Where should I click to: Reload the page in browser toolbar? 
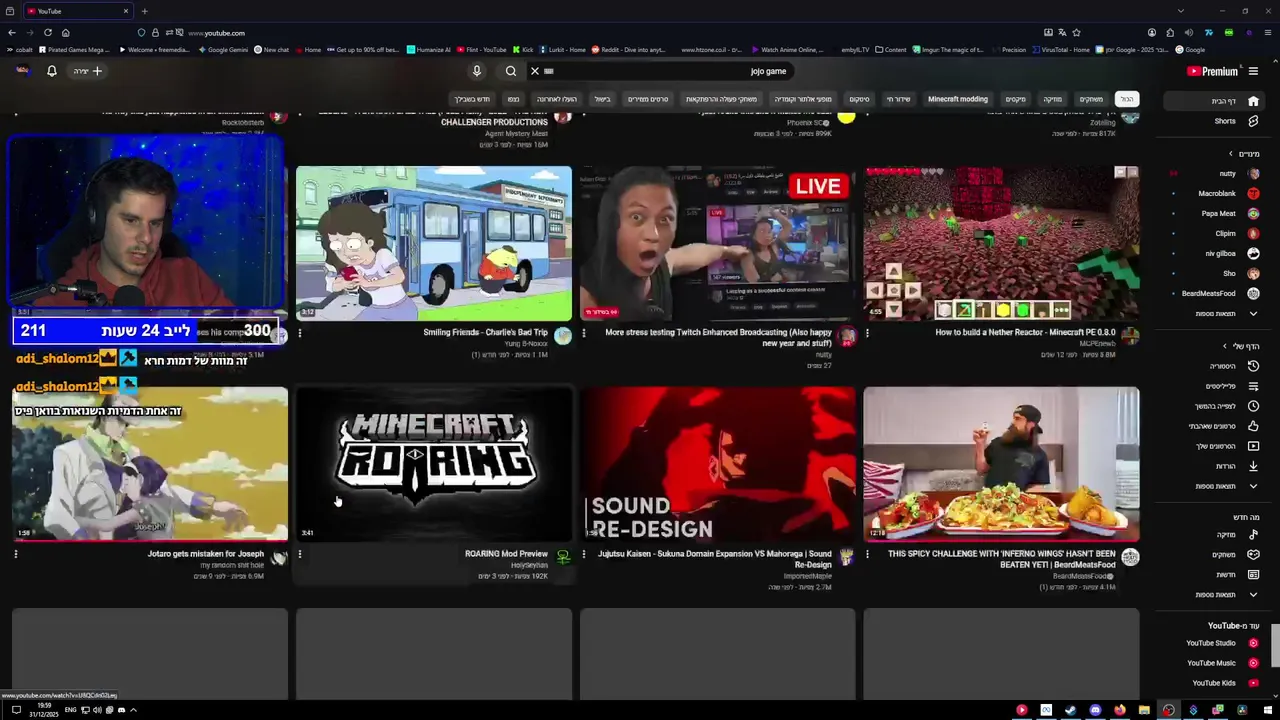coord(47,32)
